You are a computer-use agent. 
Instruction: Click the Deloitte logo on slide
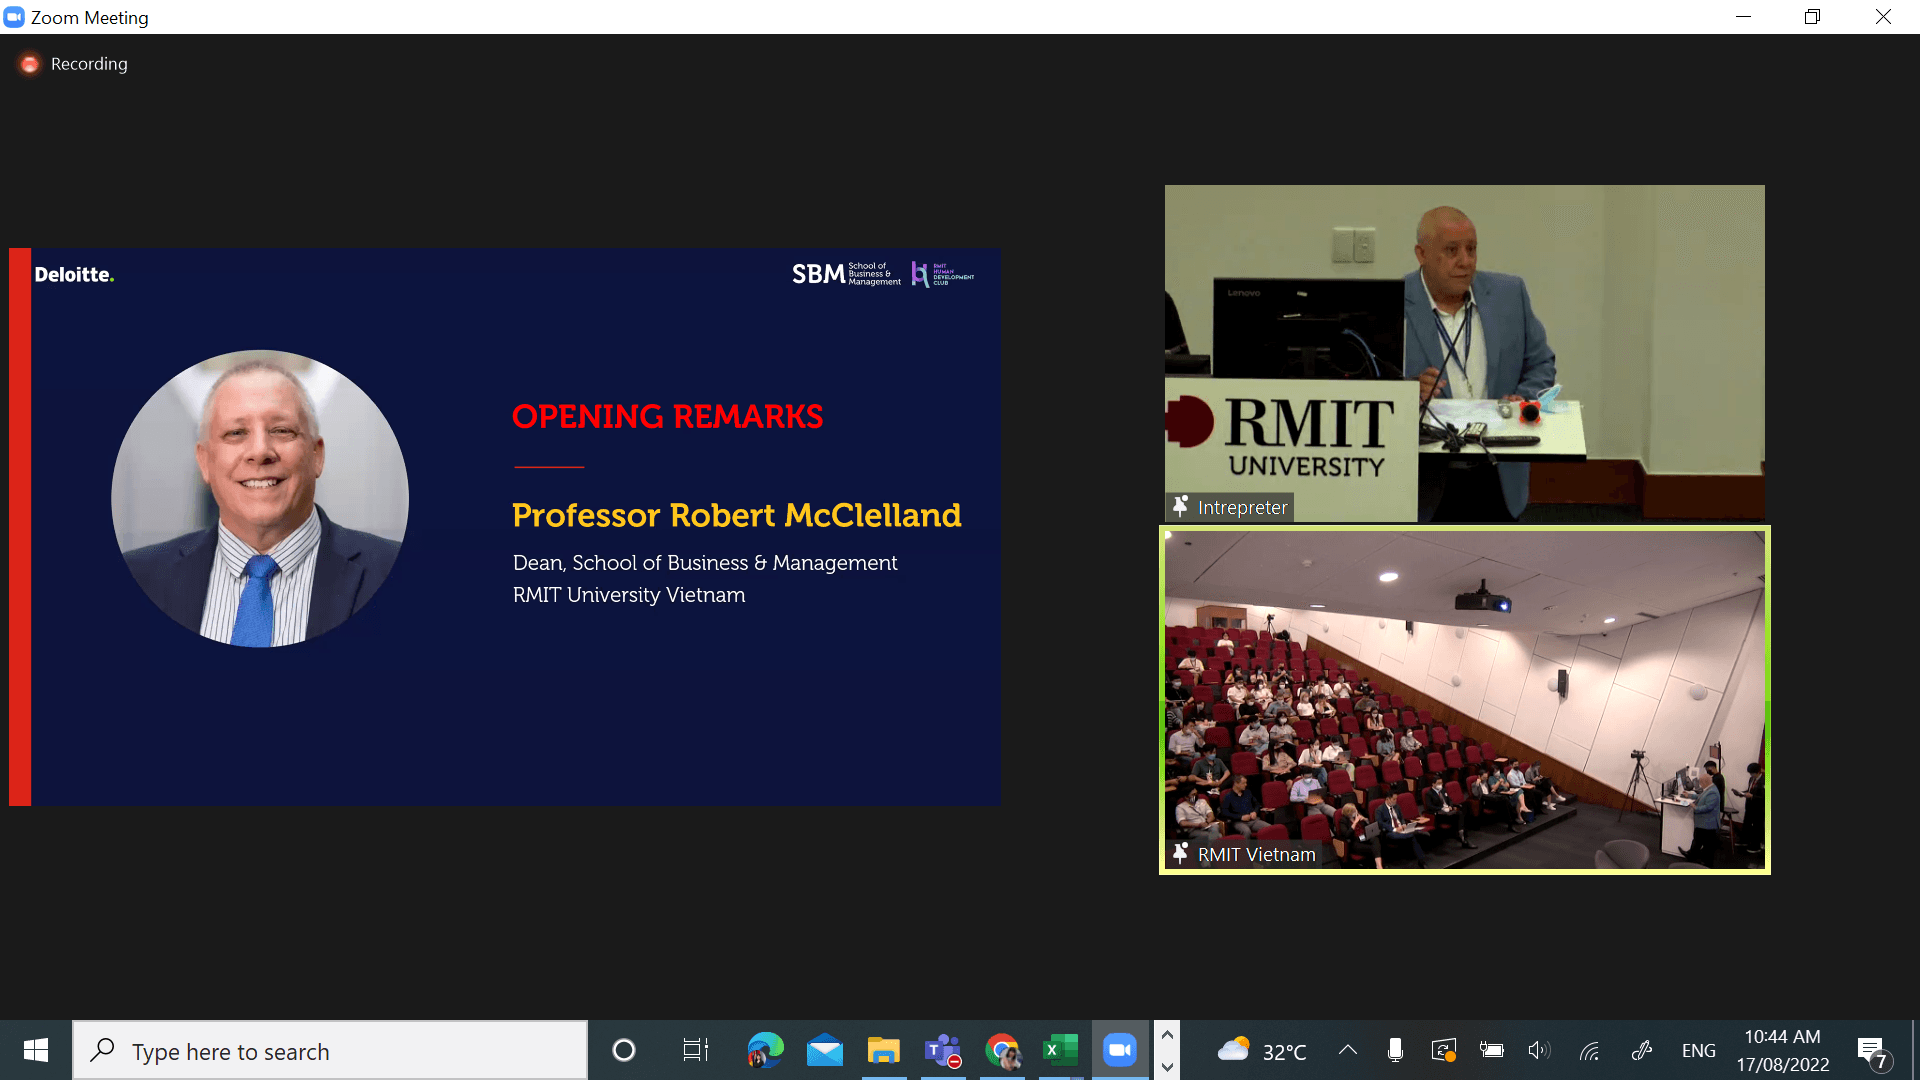(x=75, y=274)
